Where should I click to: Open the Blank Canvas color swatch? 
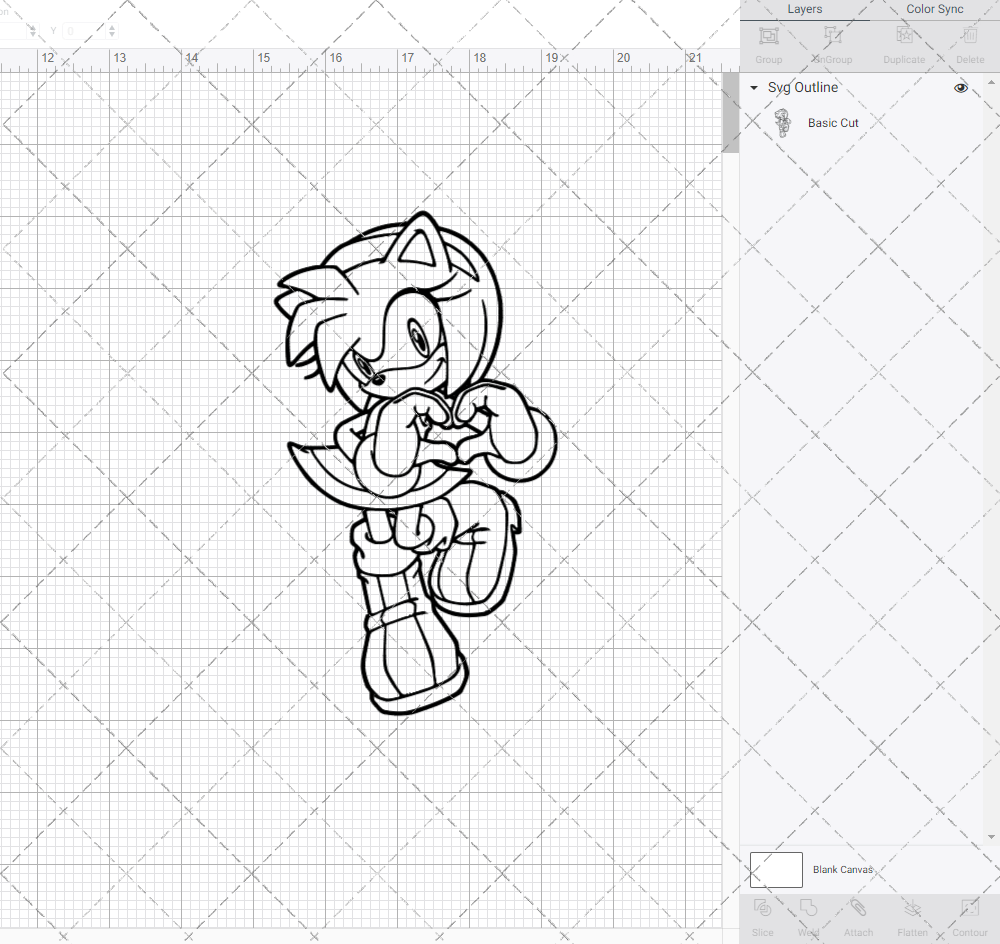tap(775, 869)
